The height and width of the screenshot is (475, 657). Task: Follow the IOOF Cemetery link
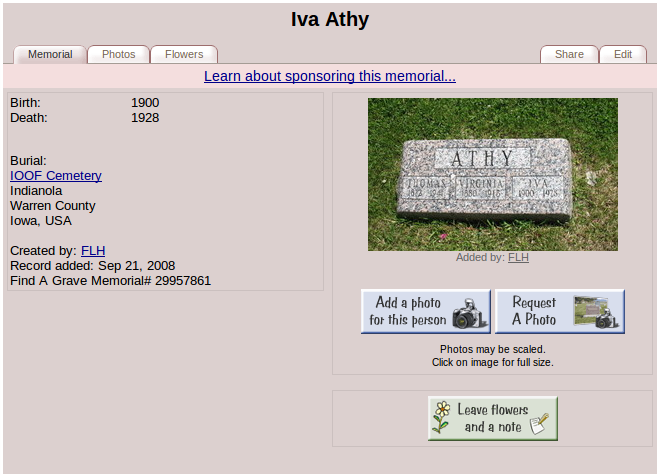coord(56,176)
